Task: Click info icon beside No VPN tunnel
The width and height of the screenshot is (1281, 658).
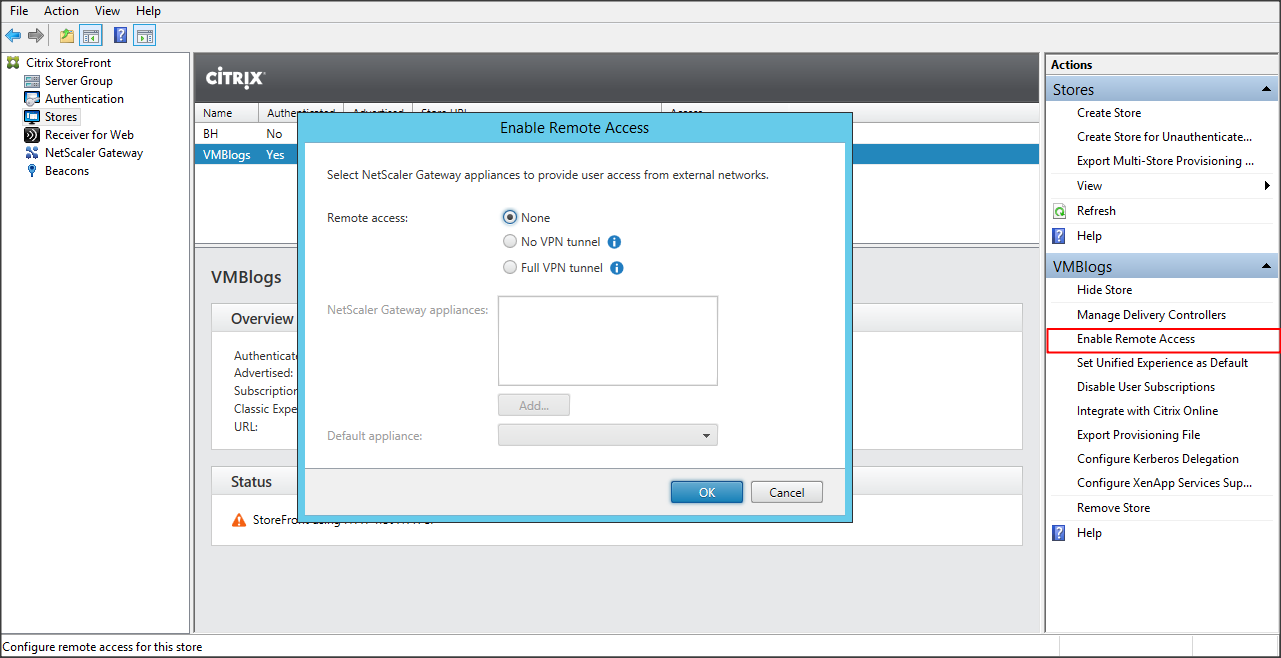Action: (x=615, y=242)
